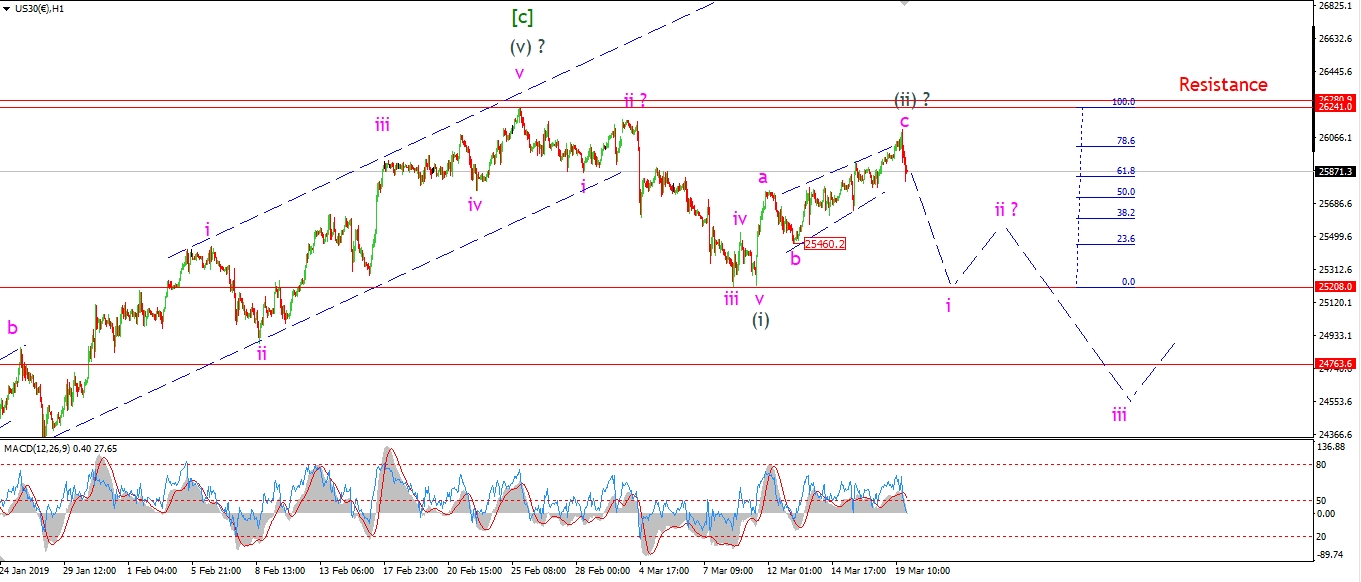Select the 14 Mar 17:00 time label
The width and height of the screenshot is (1361, 582).
tap(859, 572)
